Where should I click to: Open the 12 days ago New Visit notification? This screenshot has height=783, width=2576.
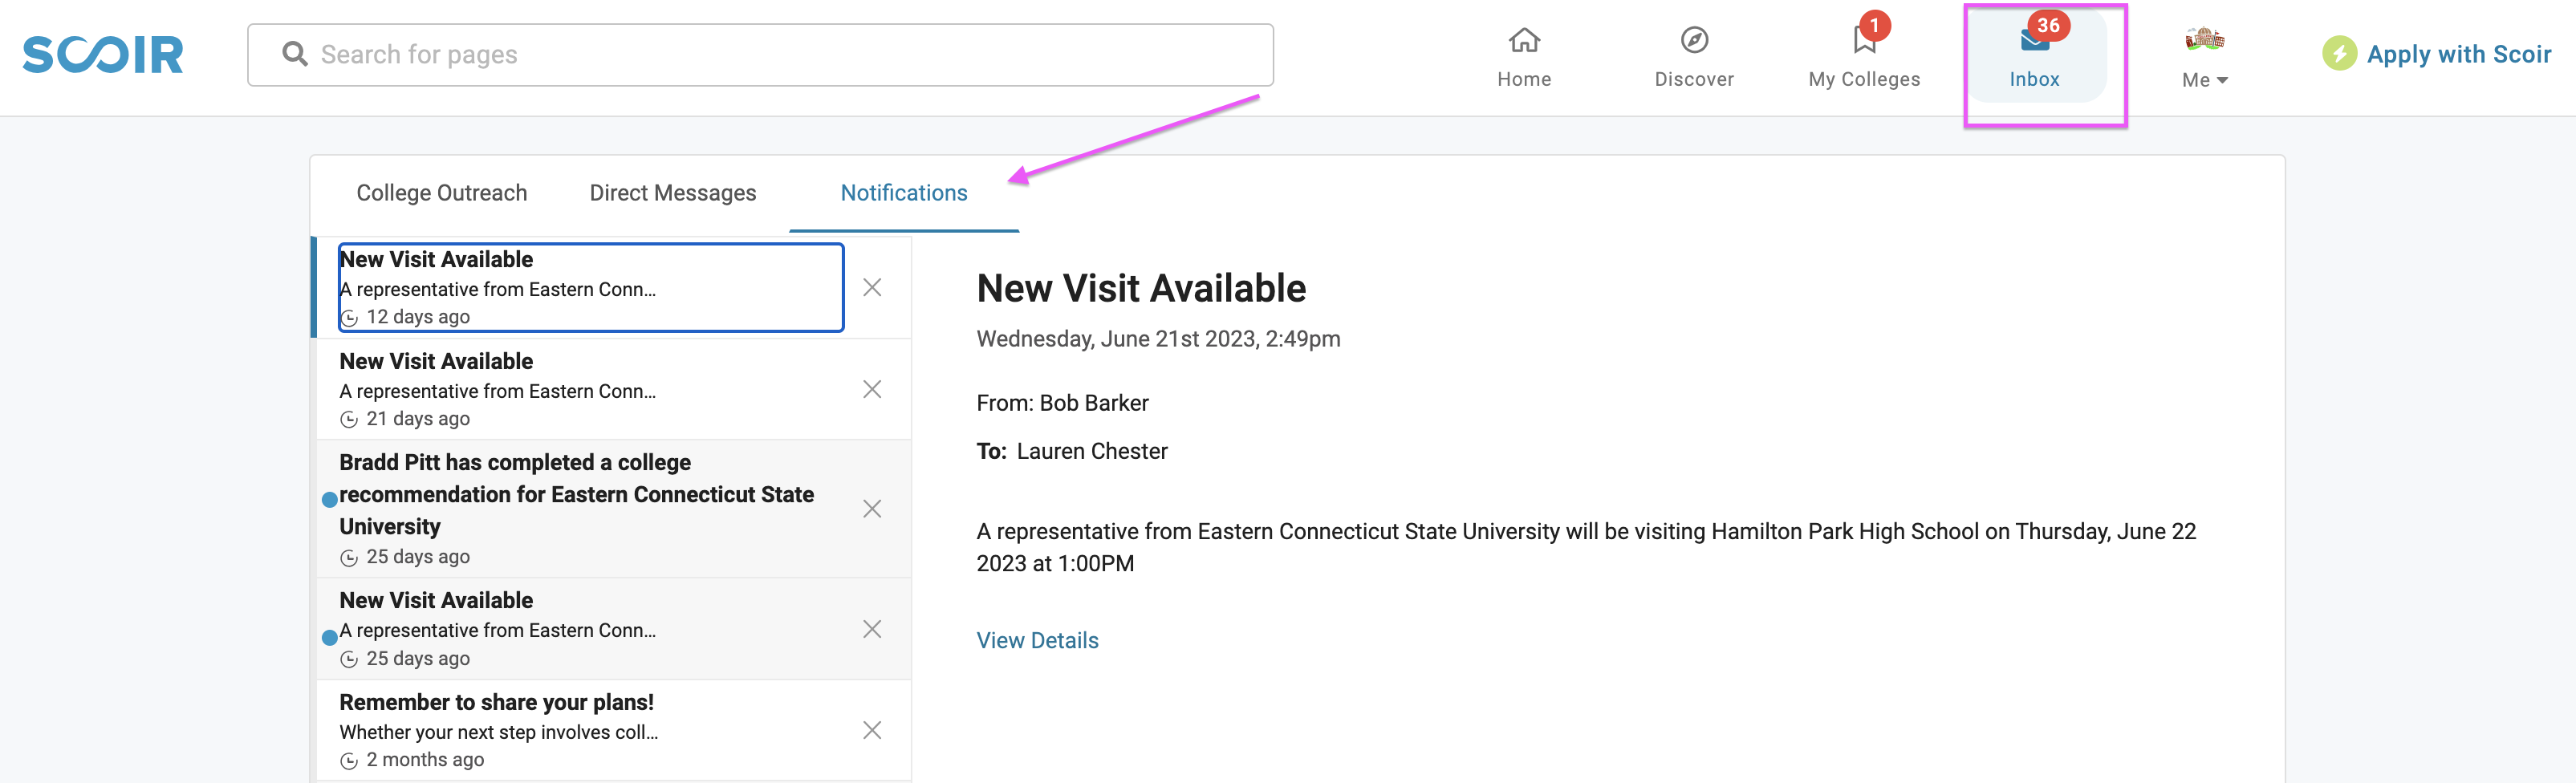click(591, 287)
